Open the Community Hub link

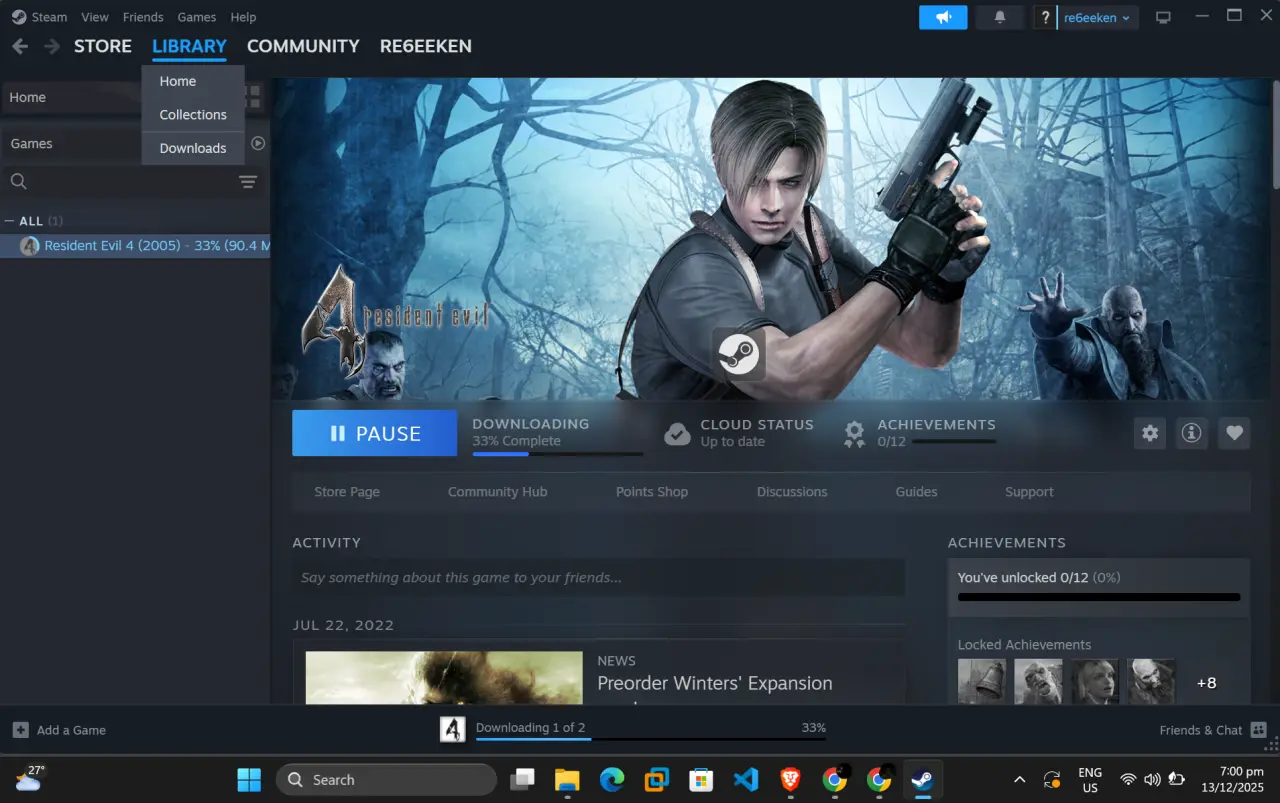[x=498, y=492]
